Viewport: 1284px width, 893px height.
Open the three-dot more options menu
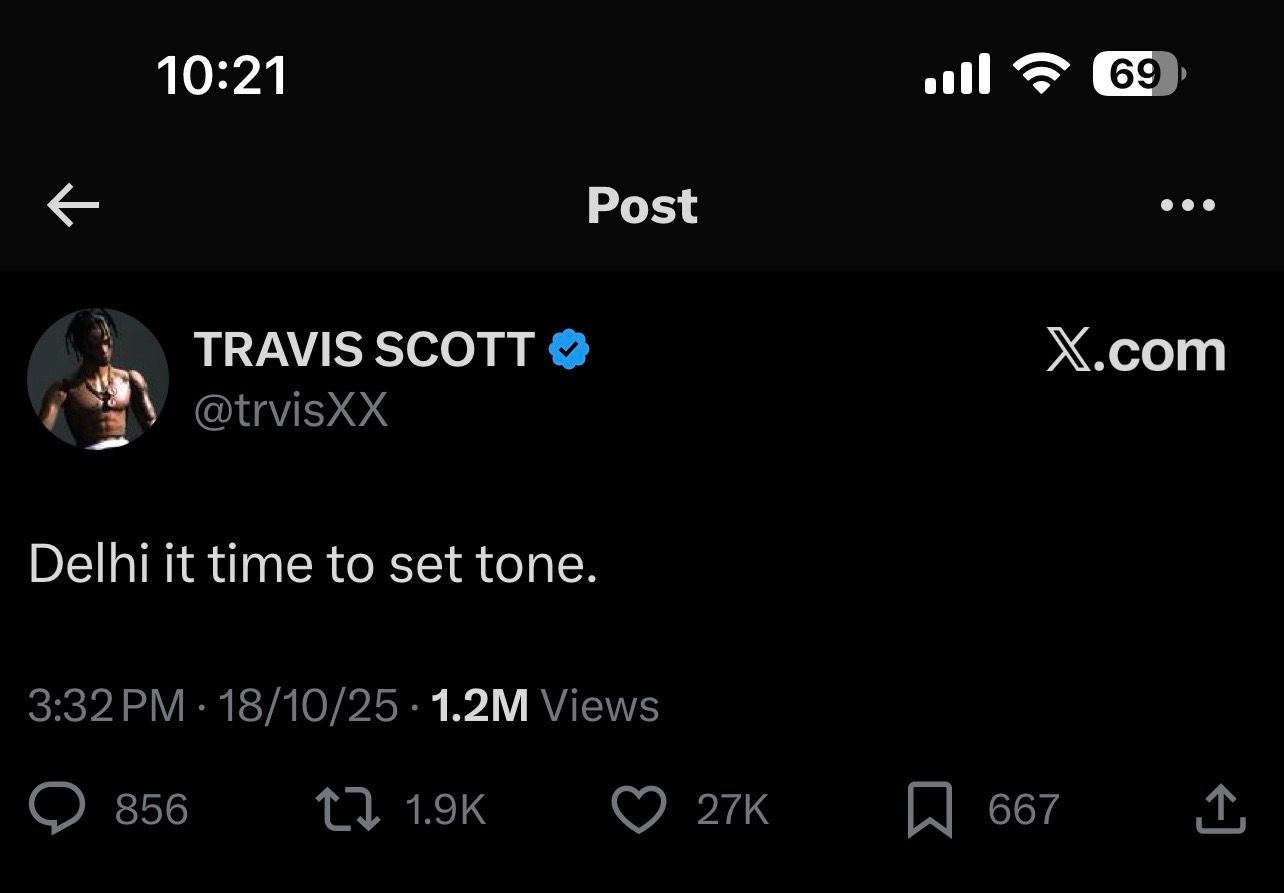coord(1187,206)
